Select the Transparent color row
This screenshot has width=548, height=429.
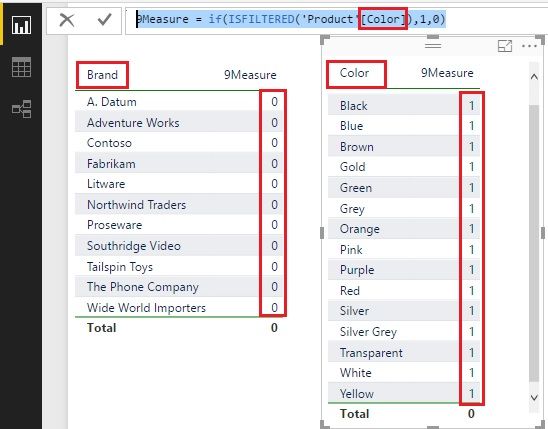404,352
